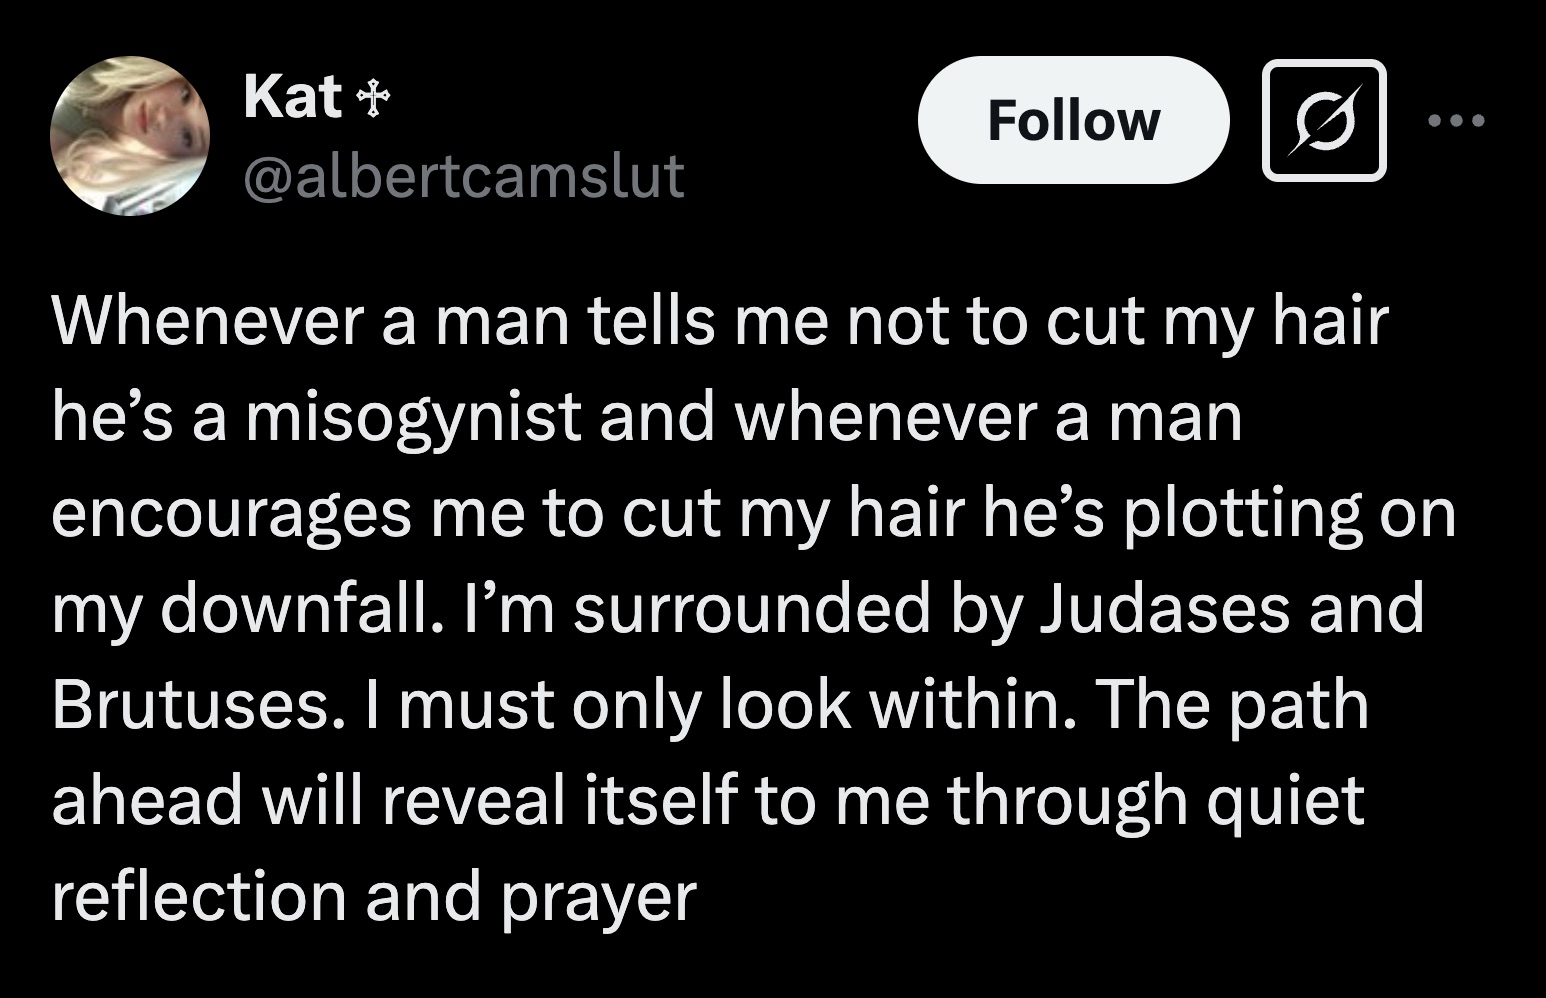Click the phrase "The path" in the tweet
Screen dimensions: 1546x998
click(x=1234, y=705)
